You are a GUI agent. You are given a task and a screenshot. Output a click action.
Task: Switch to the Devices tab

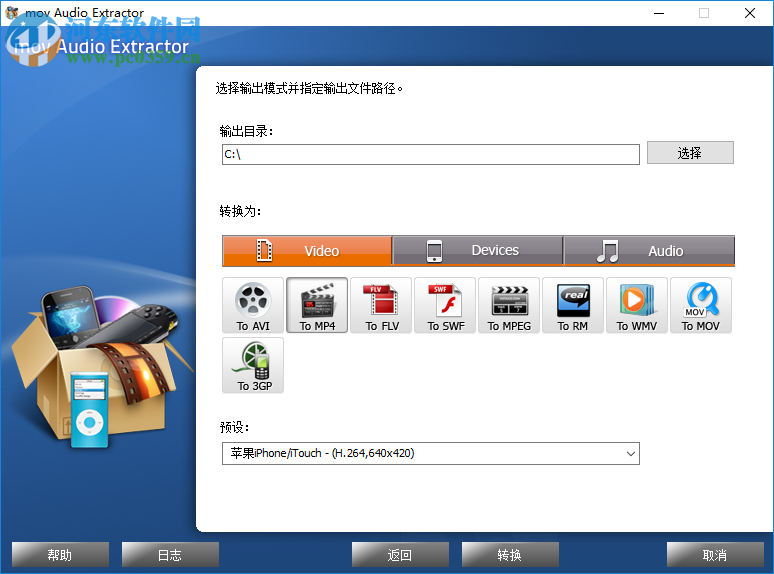click(478, 251)
